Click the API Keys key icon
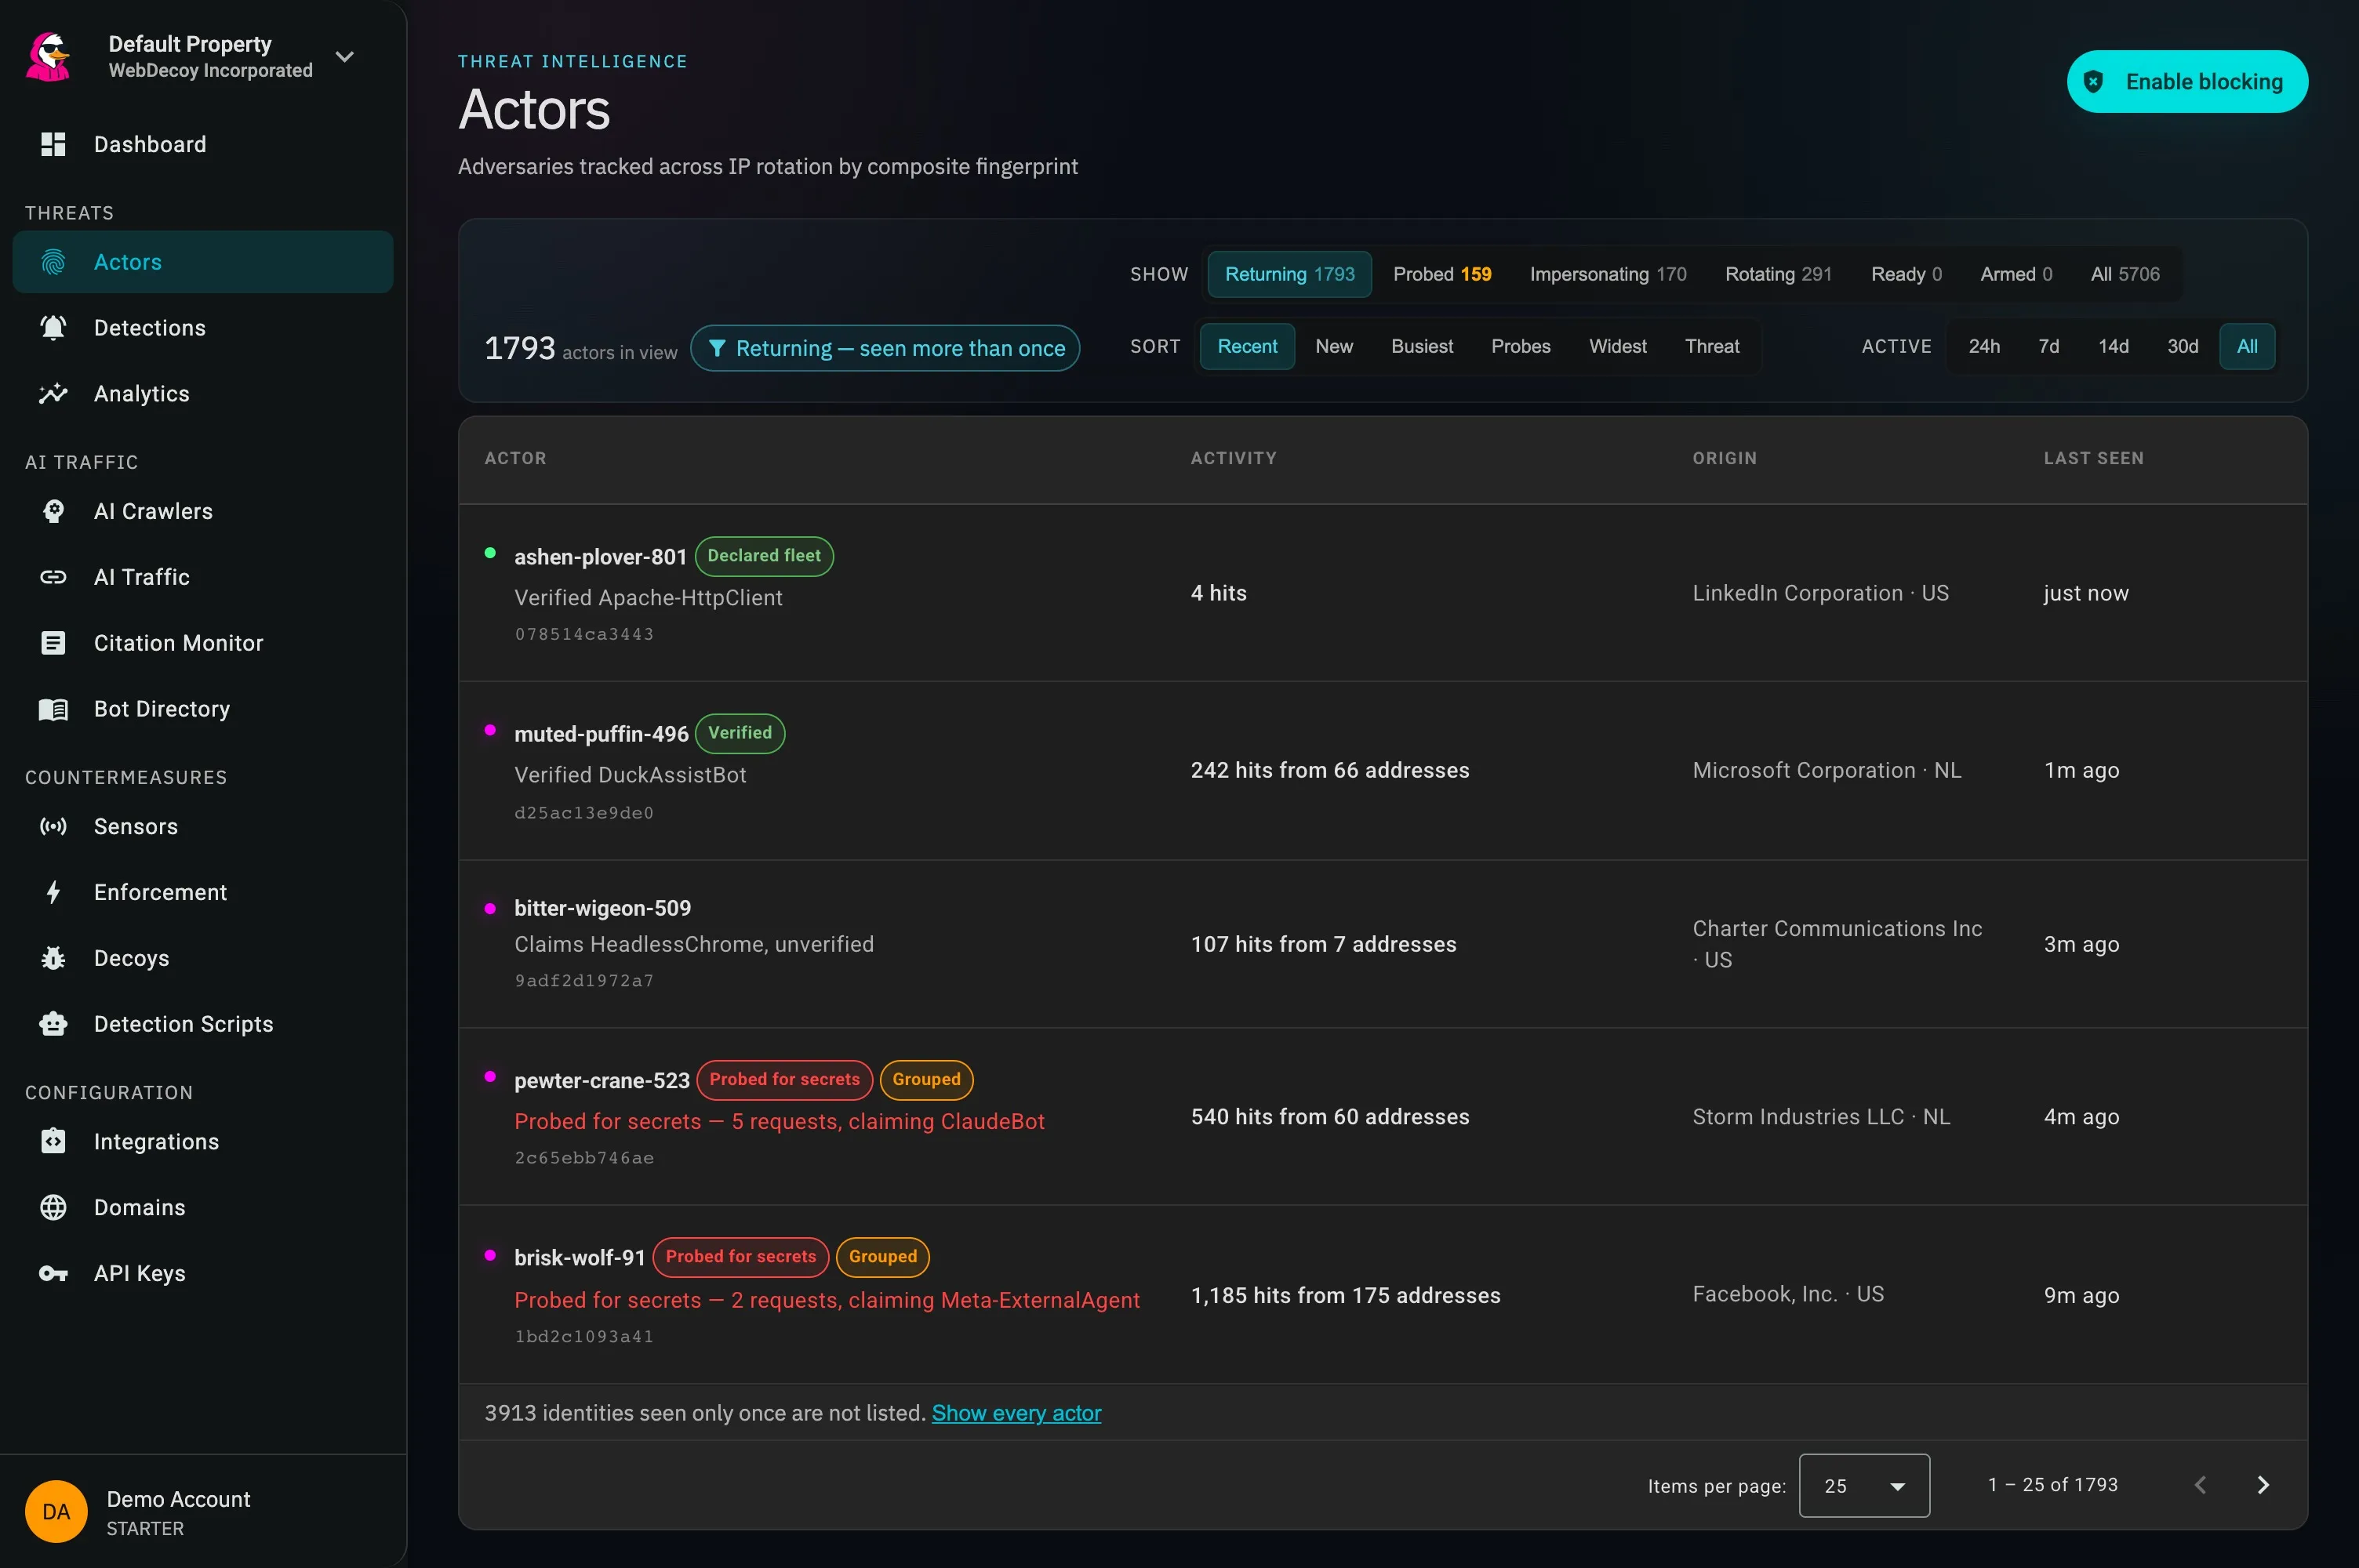Viewport: 2359px width, 1568px height. click(53, 1273)
